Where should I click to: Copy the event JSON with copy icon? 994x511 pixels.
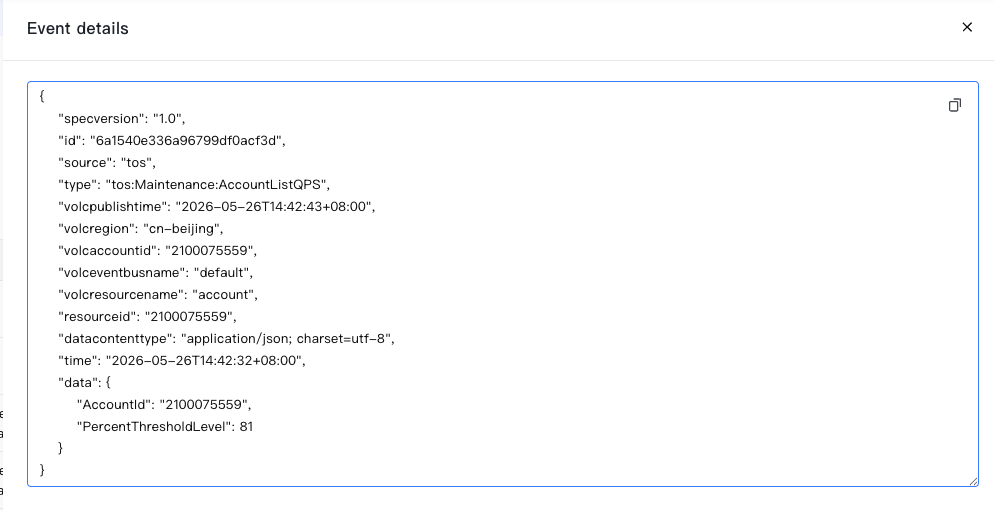click(x=955, y=105)
